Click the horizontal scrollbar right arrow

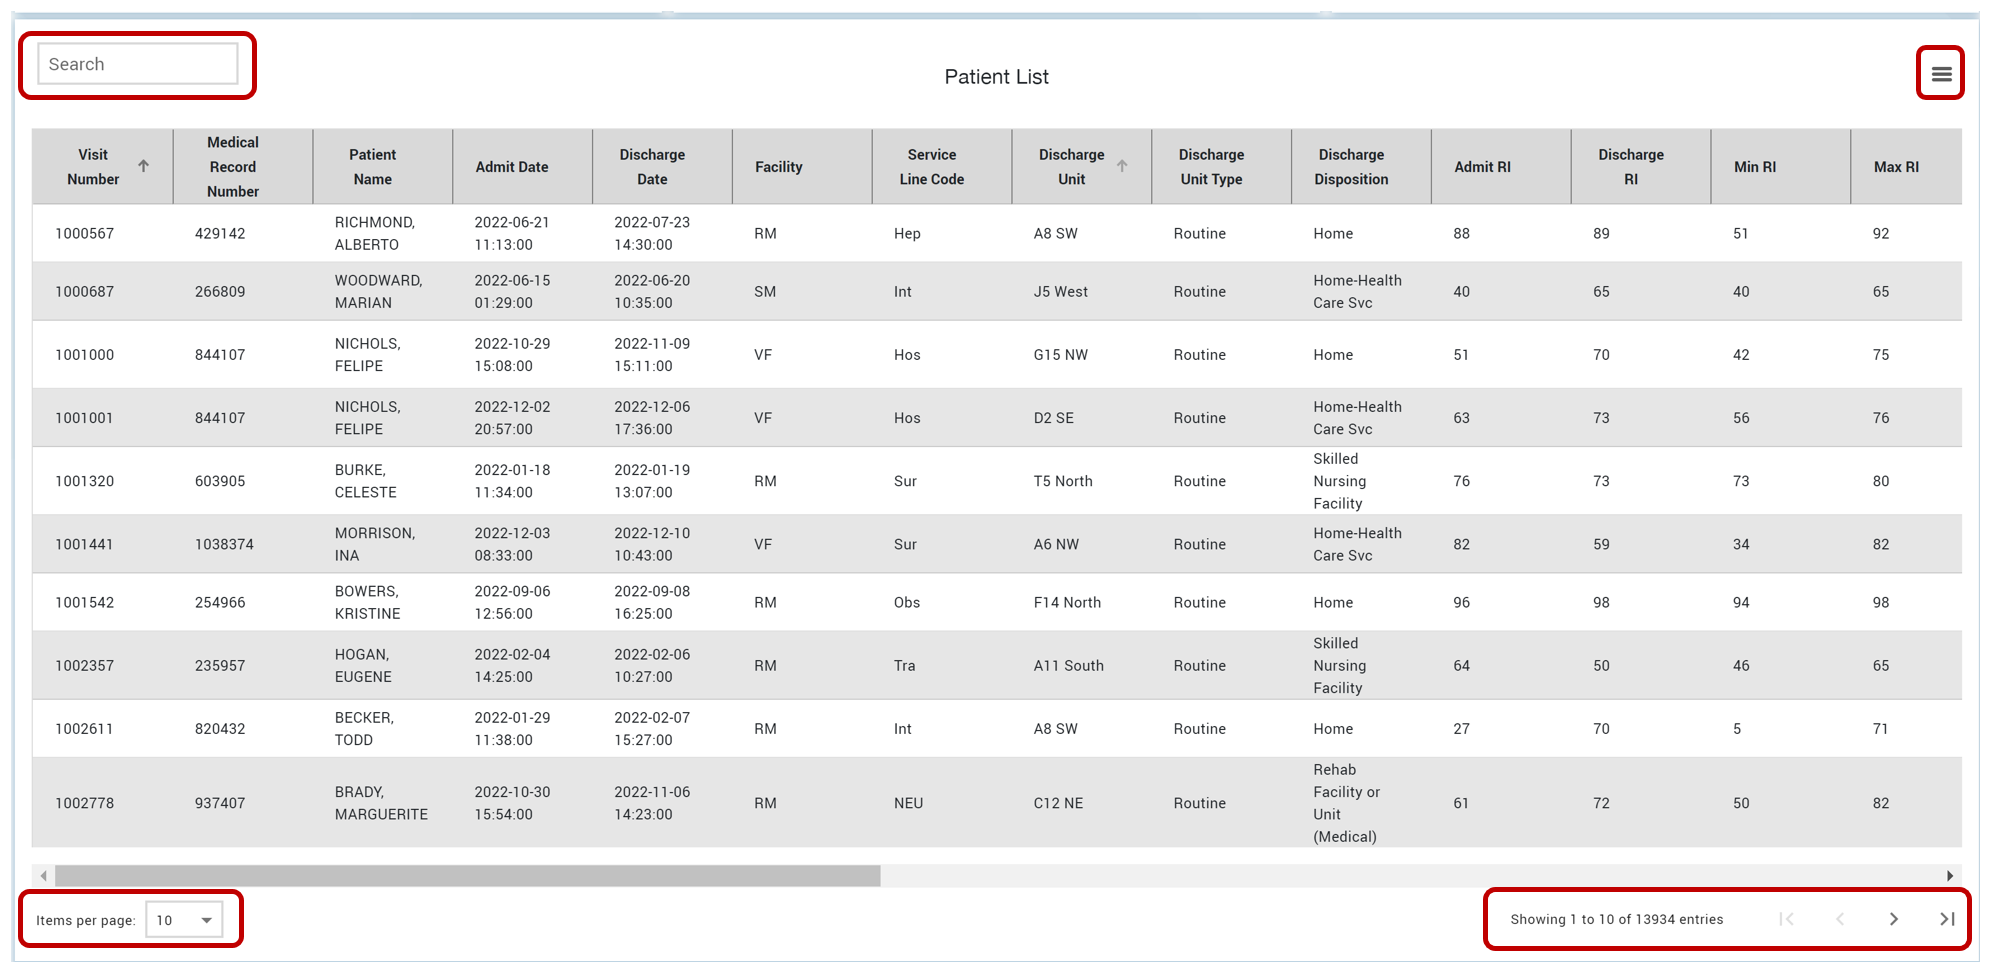tap(1950, 876)
